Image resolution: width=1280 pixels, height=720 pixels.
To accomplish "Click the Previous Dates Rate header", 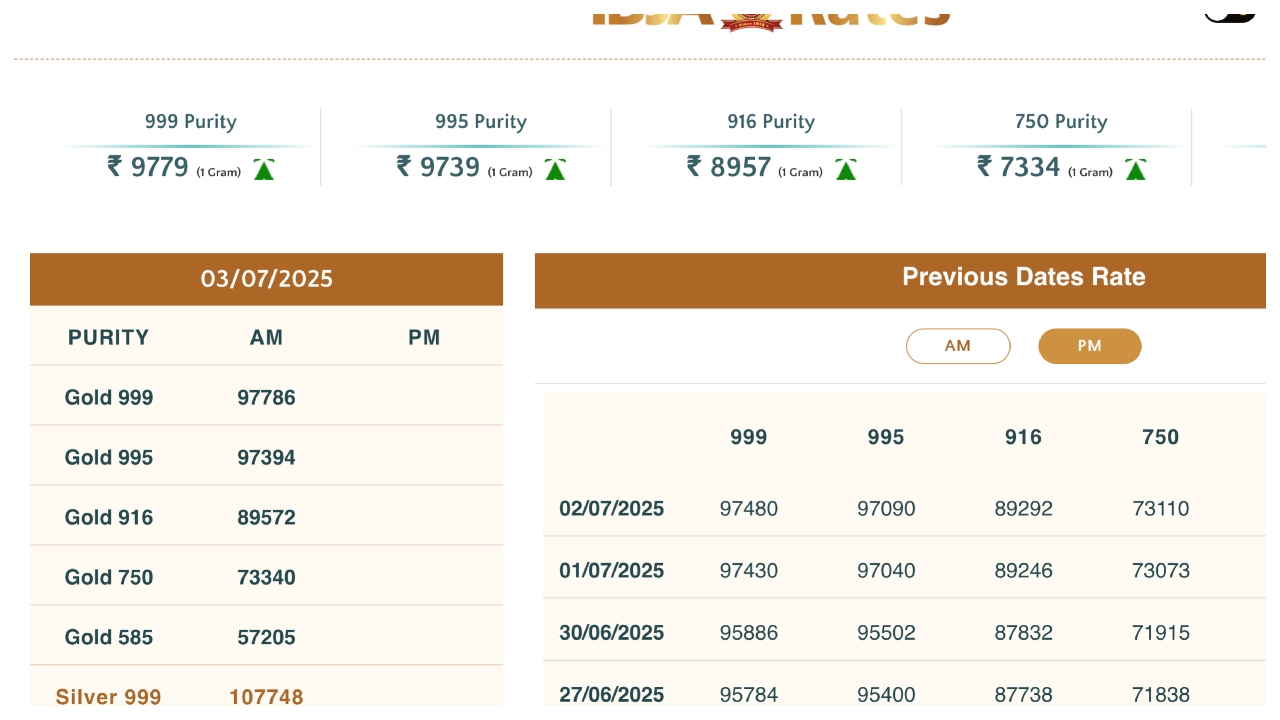I will point(1023,278).
